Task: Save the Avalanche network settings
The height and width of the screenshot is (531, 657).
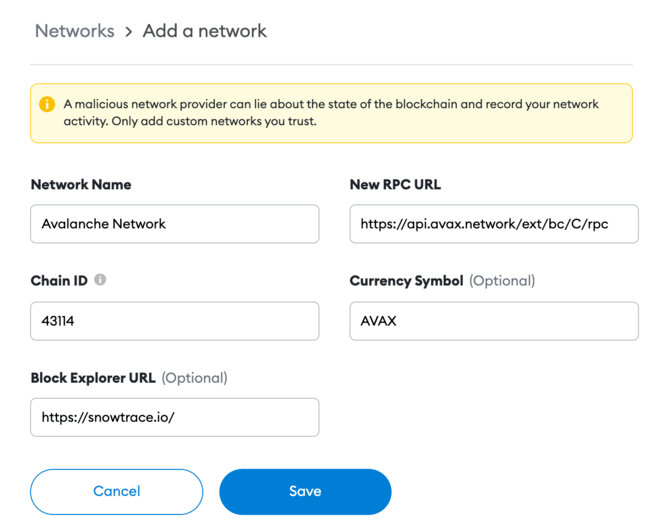Action: 305,491
